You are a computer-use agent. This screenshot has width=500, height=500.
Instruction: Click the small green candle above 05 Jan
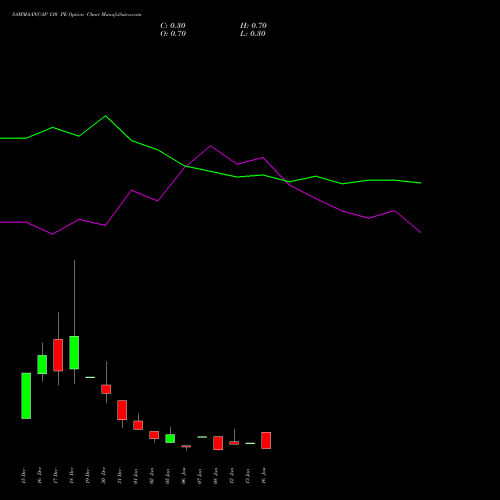[170, 438]
